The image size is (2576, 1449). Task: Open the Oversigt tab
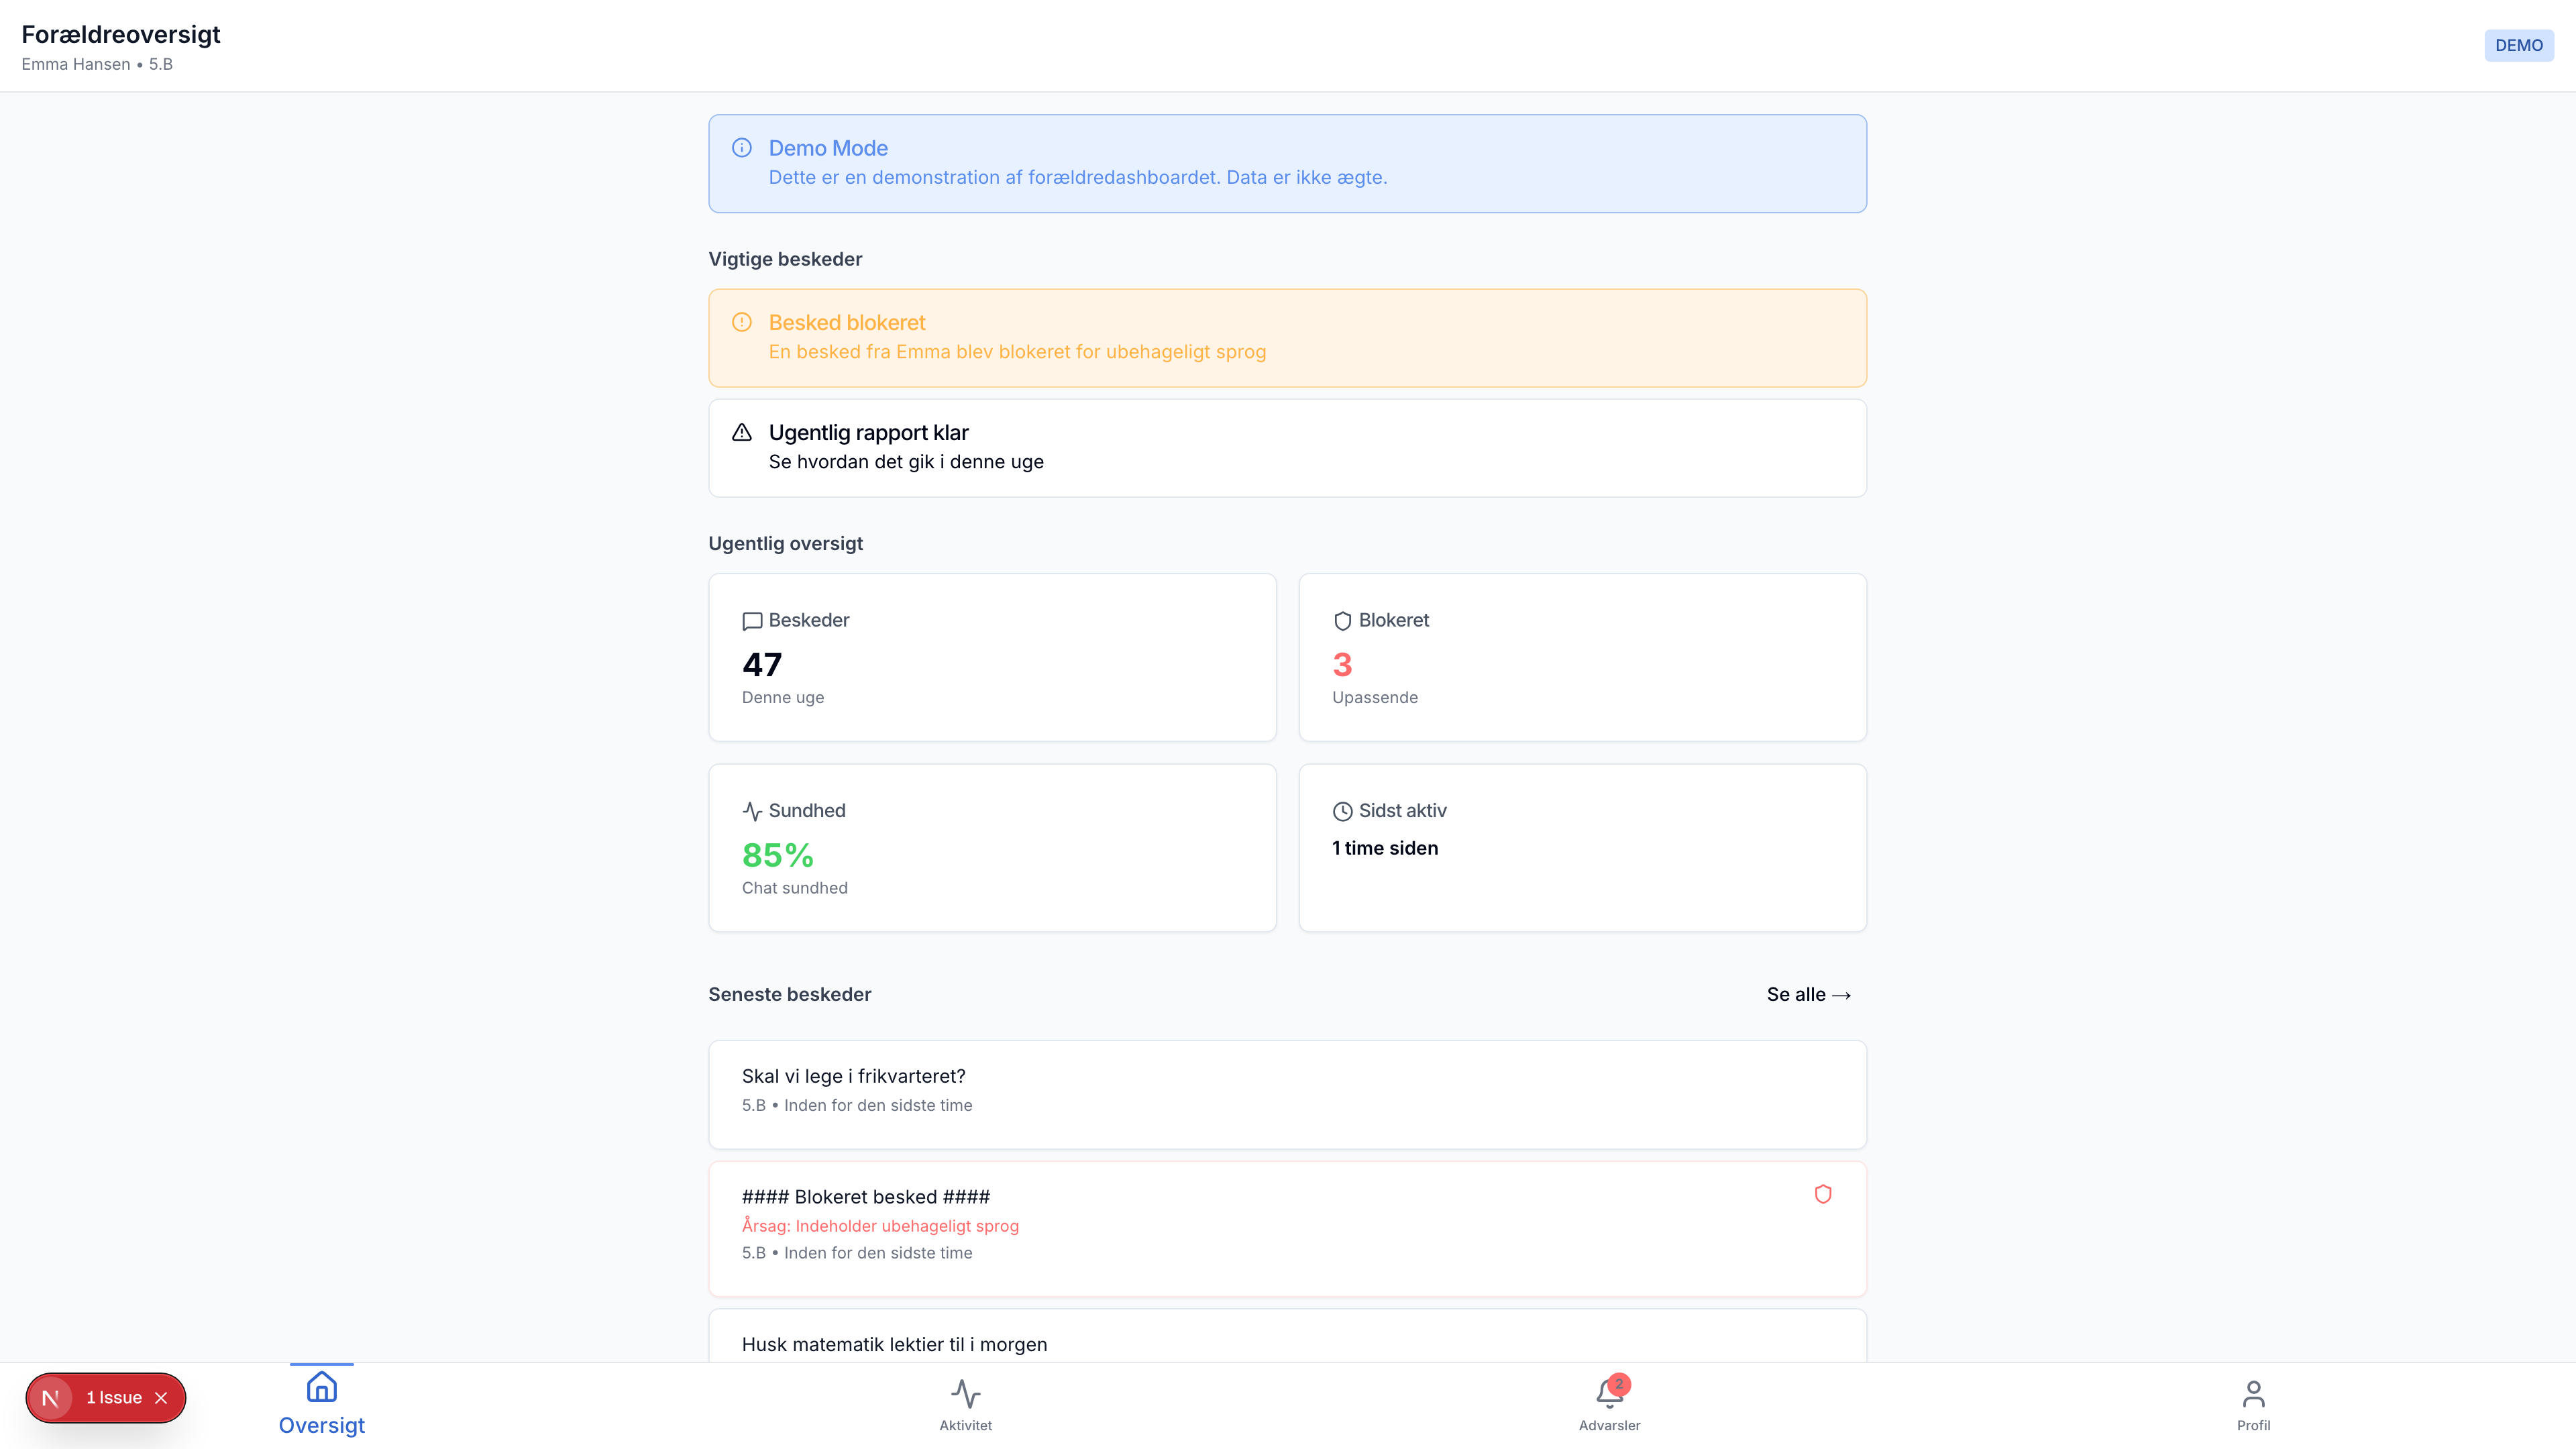(x=322, y=1405)
